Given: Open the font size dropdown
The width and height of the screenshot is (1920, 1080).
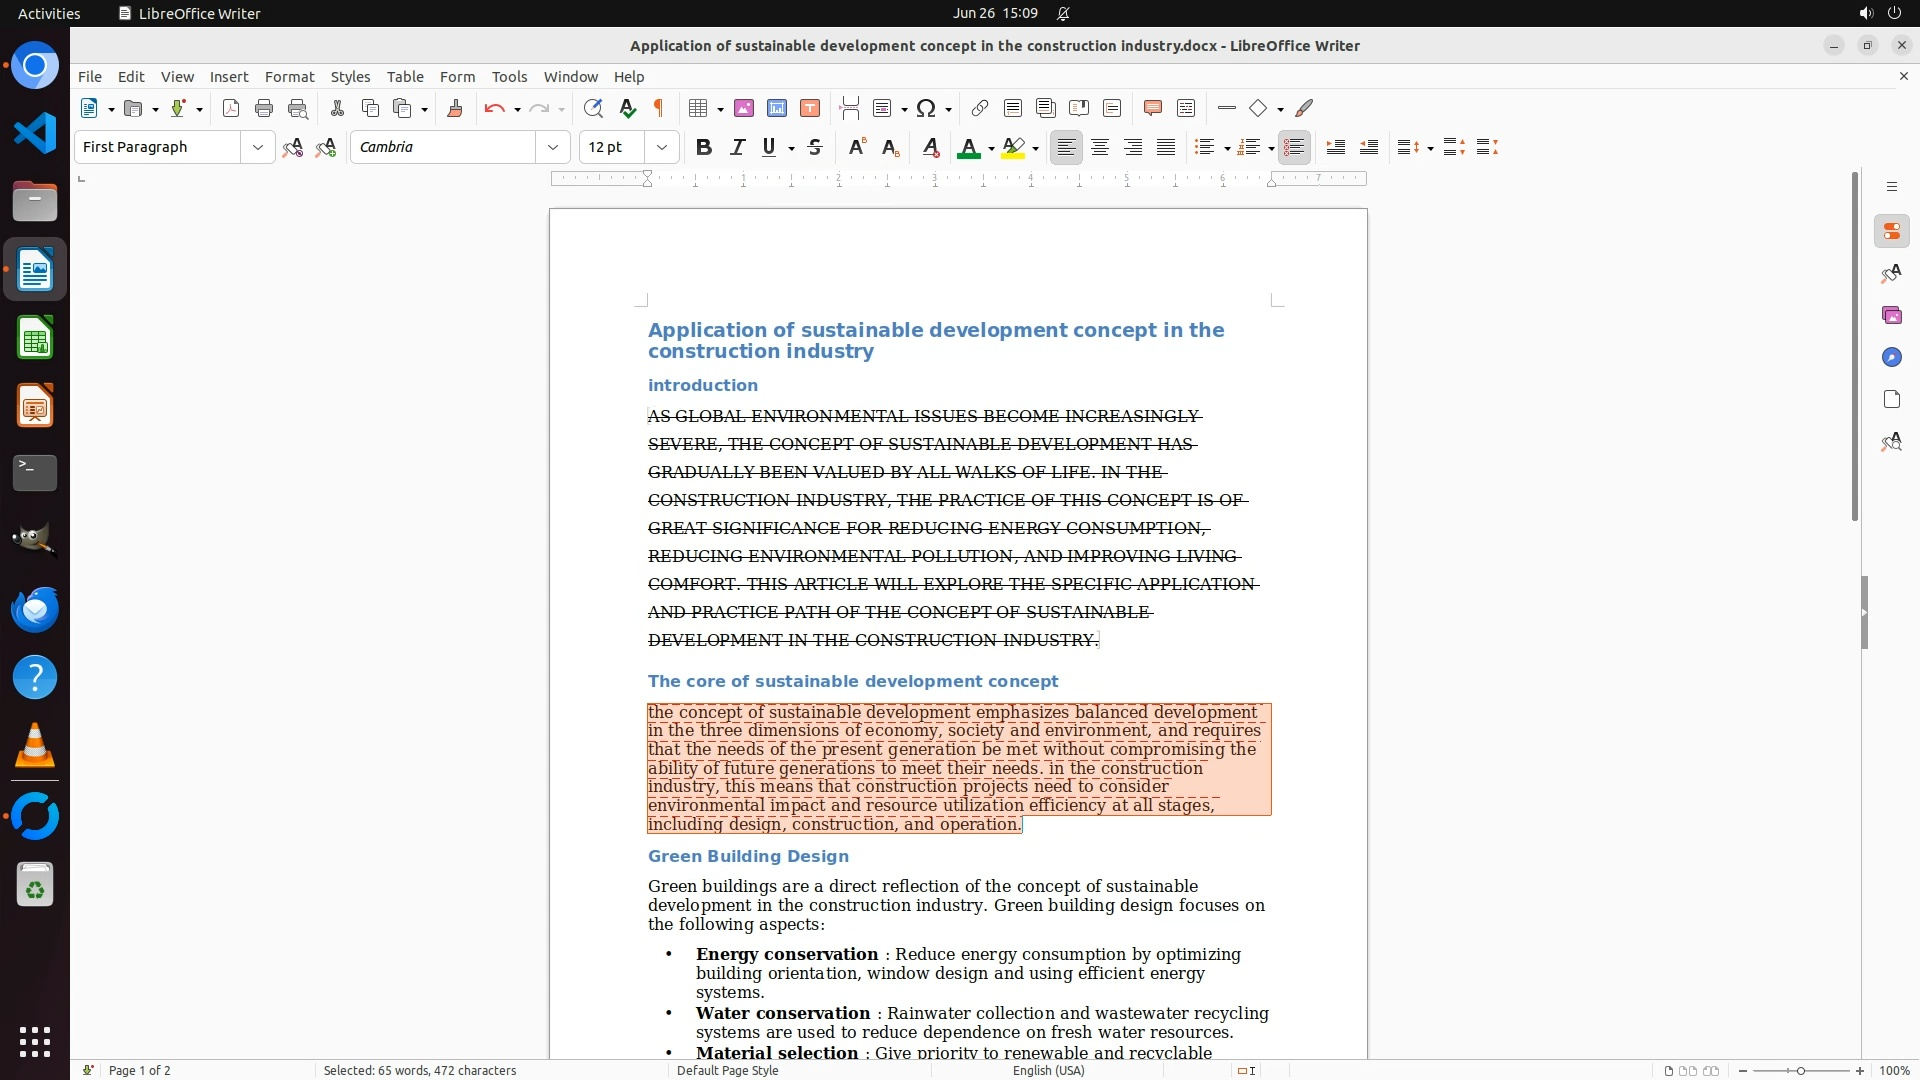Looking at the screenshot, I should click(661, 148).
